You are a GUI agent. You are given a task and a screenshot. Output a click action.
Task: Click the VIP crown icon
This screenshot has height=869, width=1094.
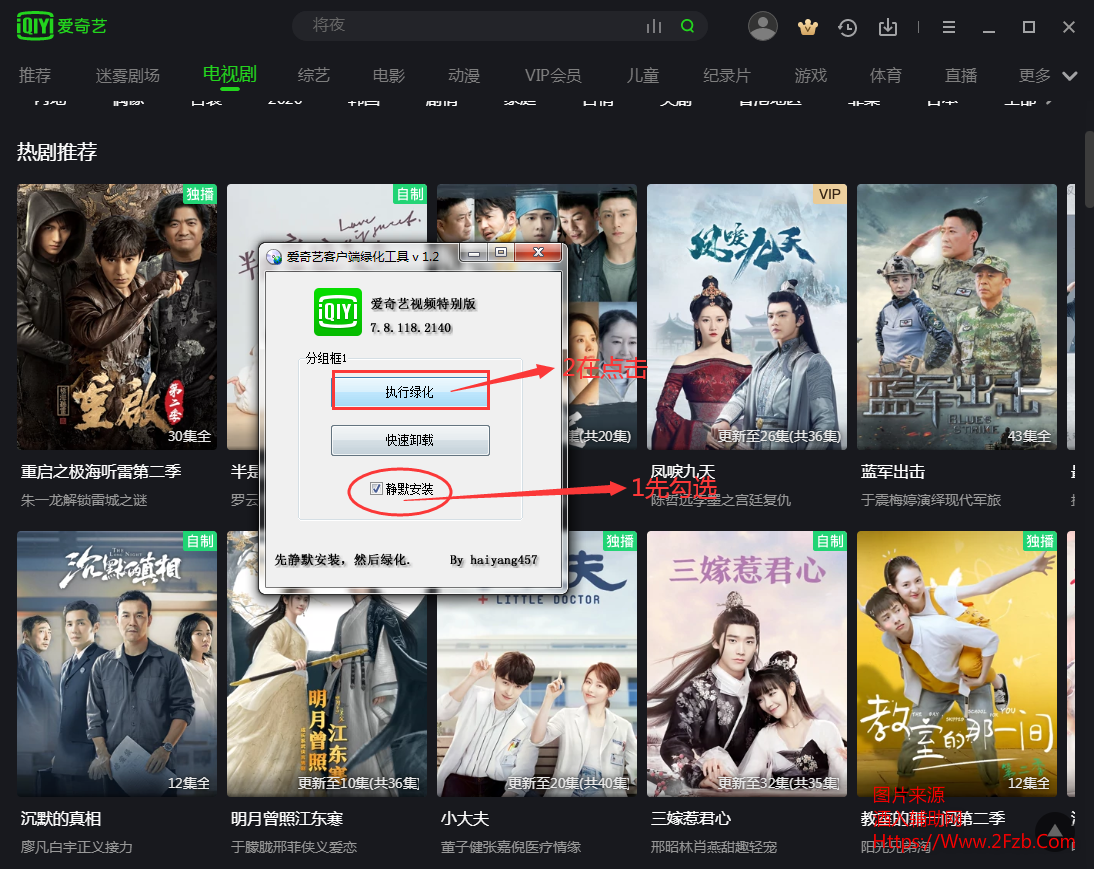807,27
